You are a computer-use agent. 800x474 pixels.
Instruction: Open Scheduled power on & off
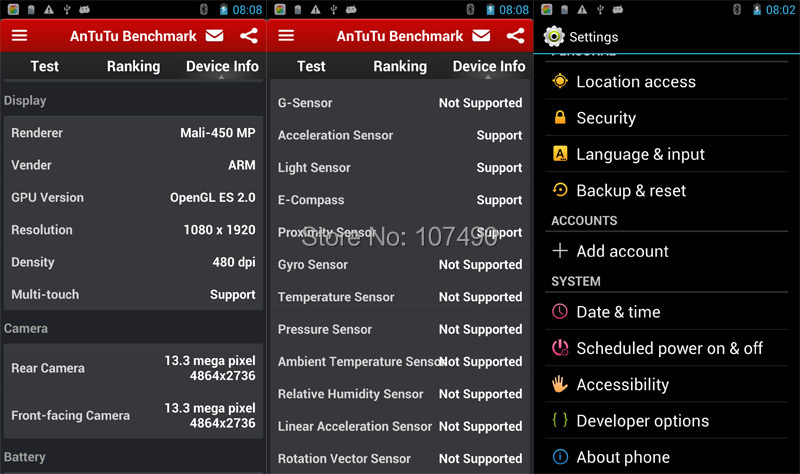click(667, 347)
